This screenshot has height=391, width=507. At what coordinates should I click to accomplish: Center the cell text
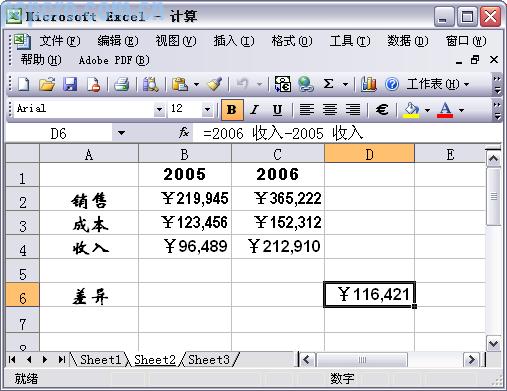coord(330,110)
